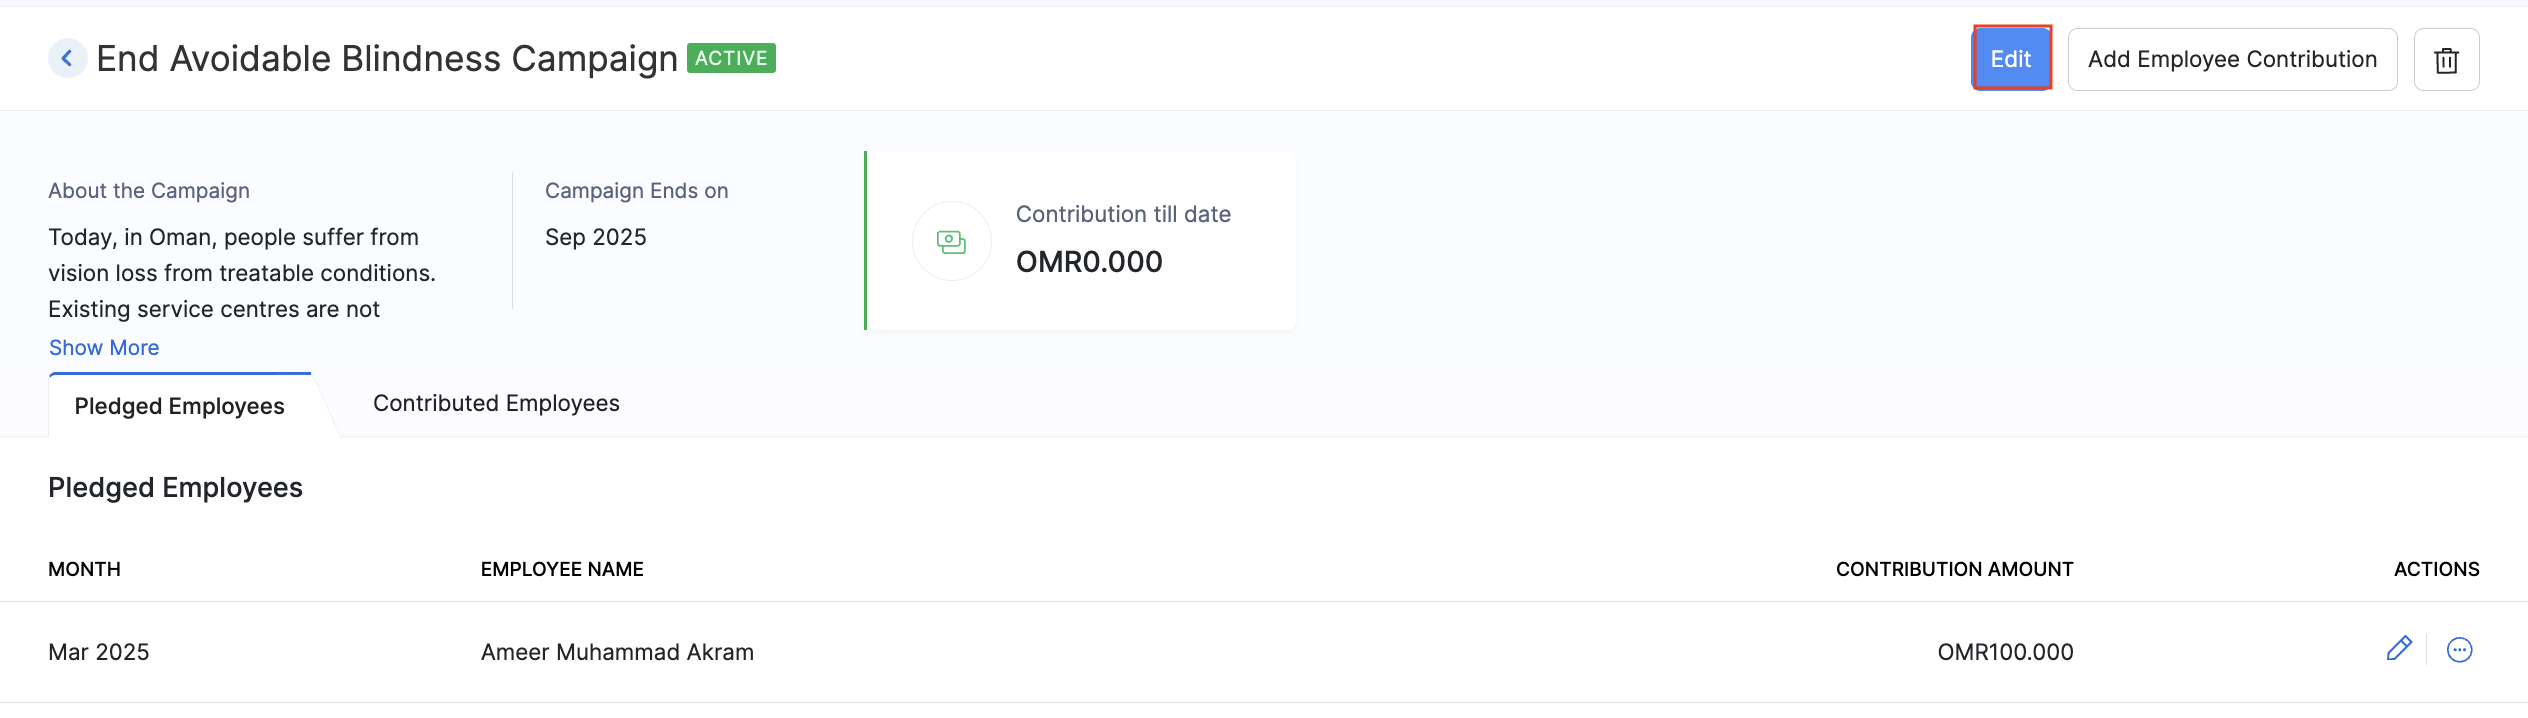Select employee name Ameer Muhammad Akram
Screen dimensions: 2528x718
tap(617, 652)
